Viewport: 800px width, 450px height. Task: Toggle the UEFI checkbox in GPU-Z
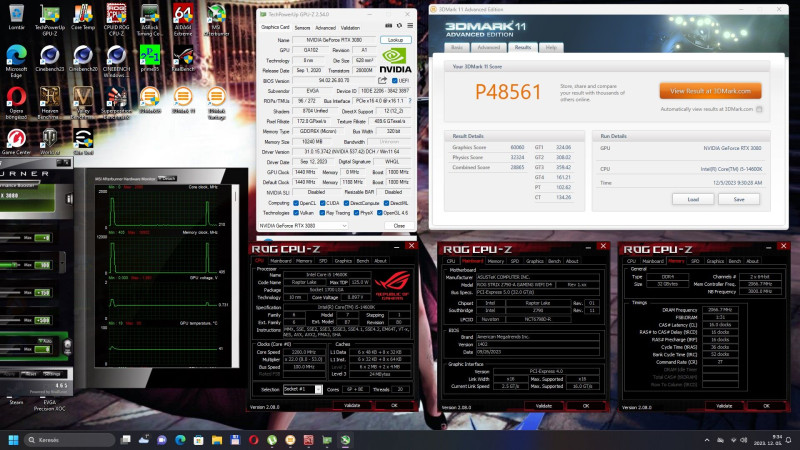pos(394,81)
